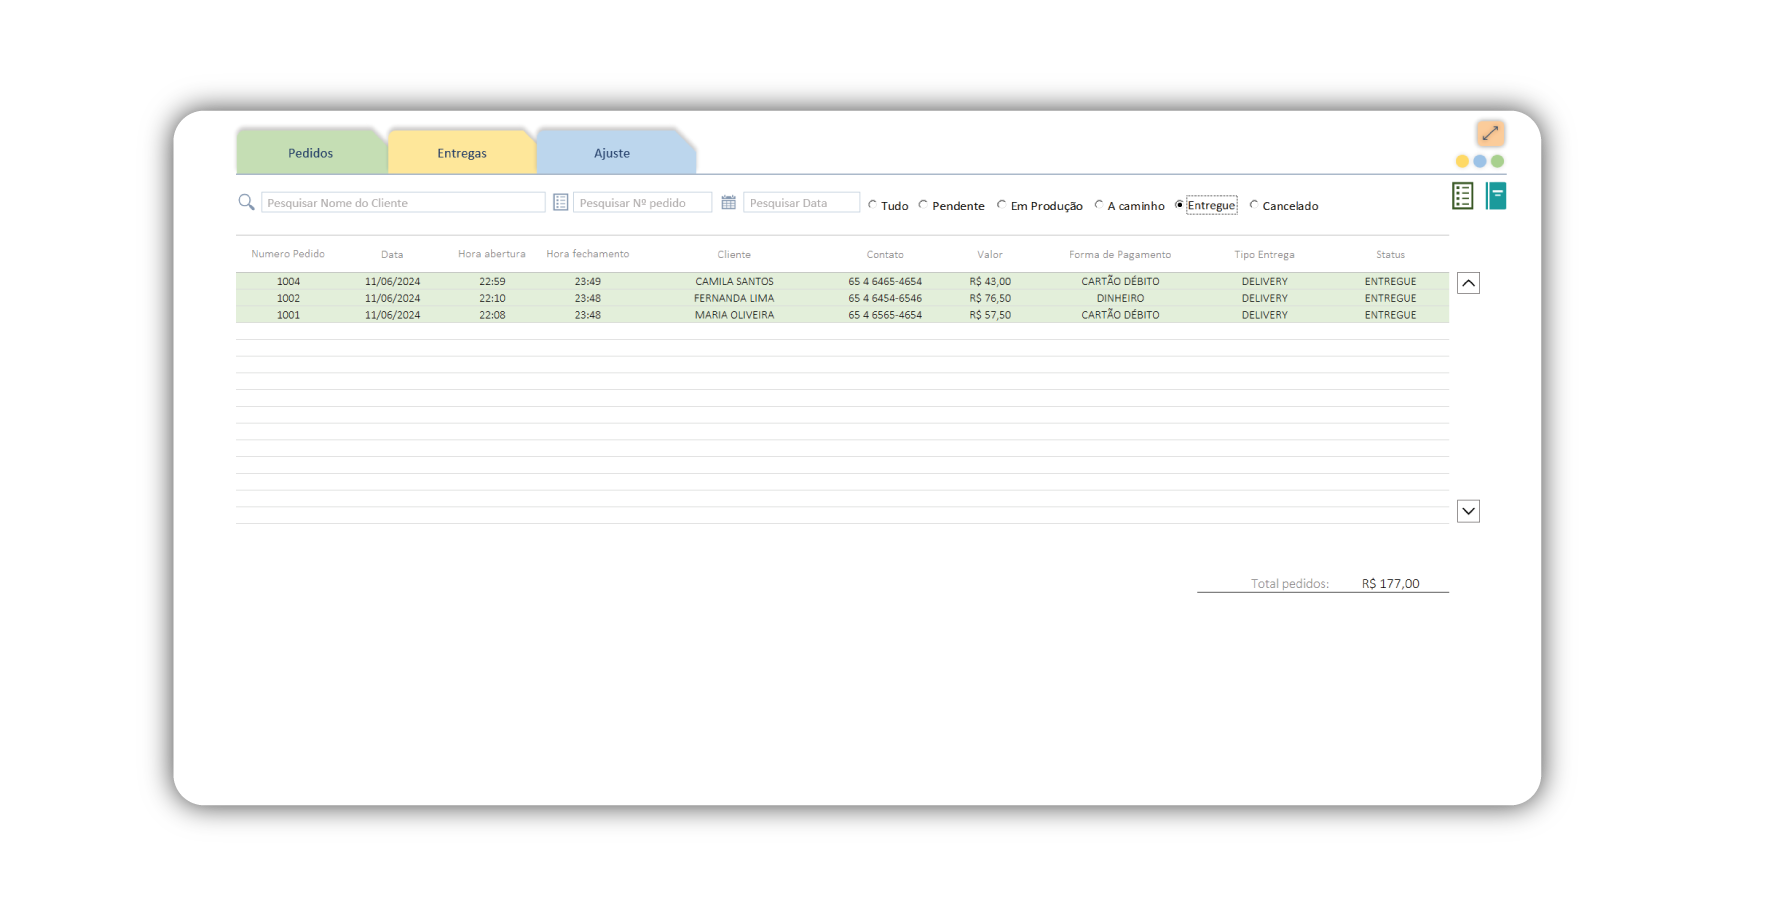Switch to the Entregas tab
The height and width of the screenshot is (923, 1771).
click(462, 153)
